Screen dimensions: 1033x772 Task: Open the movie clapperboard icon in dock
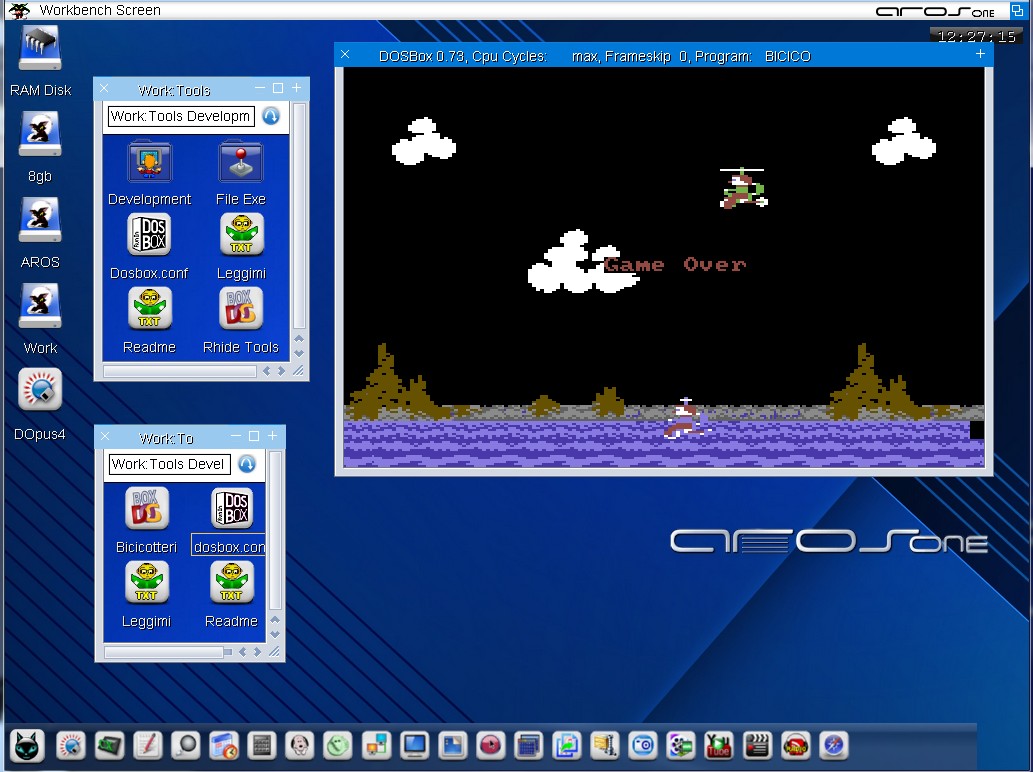point(757,746)
